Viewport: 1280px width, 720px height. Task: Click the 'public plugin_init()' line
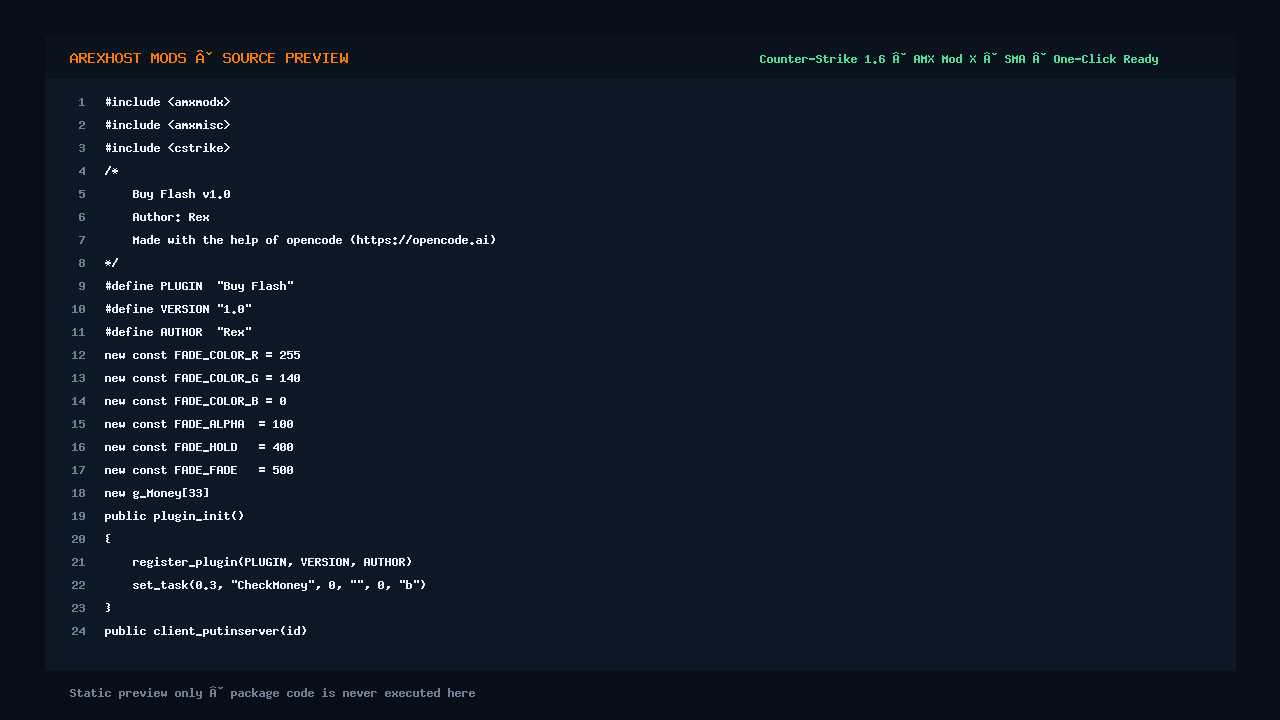point(174,516)
